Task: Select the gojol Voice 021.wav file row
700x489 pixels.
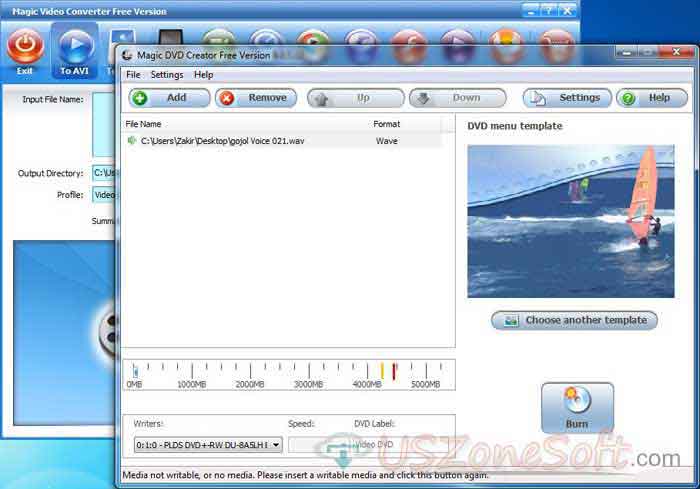Action: click(x=284, y=141)
